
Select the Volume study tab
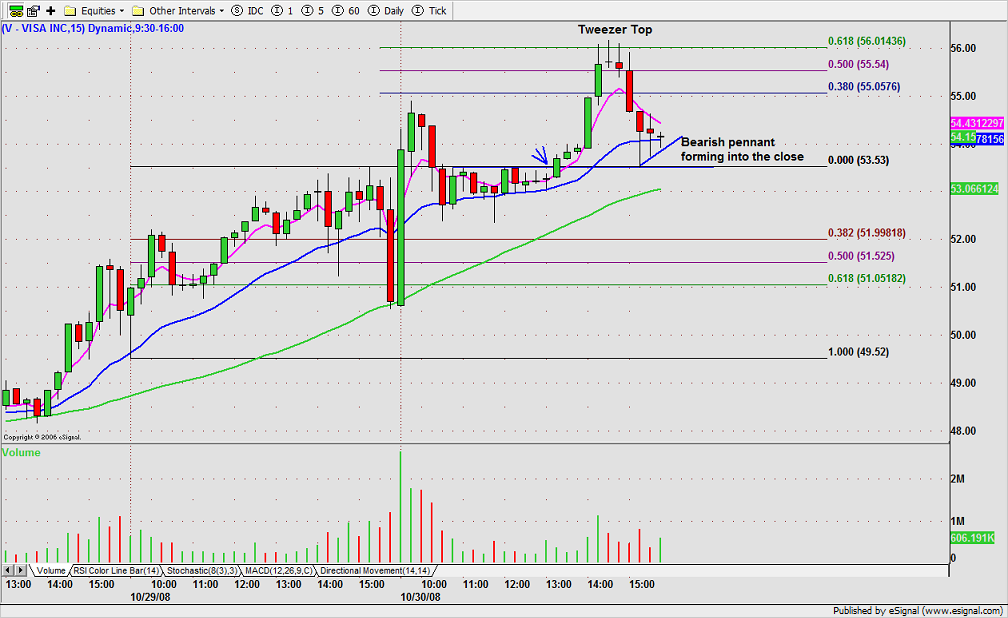[x=50, y=570]
